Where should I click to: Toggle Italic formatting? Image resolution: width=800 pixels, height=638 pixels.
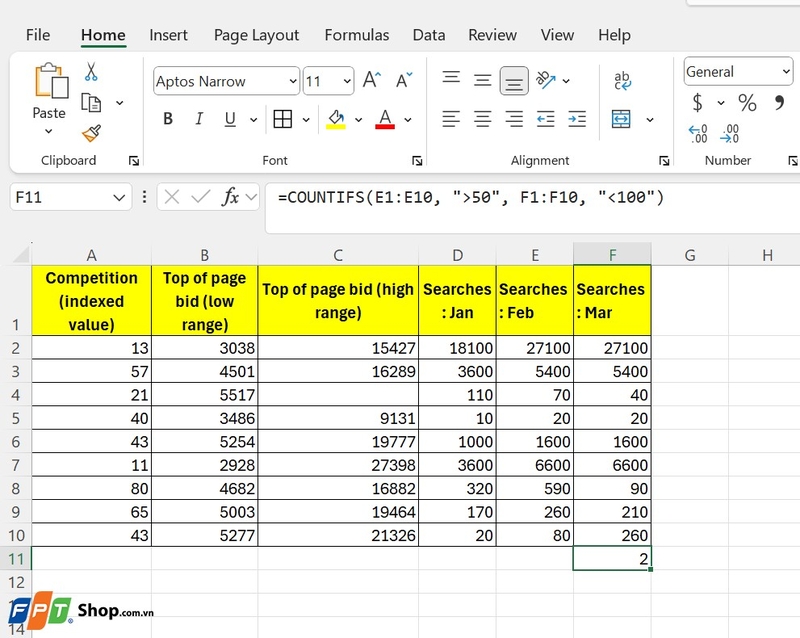[x=199, y=119]
